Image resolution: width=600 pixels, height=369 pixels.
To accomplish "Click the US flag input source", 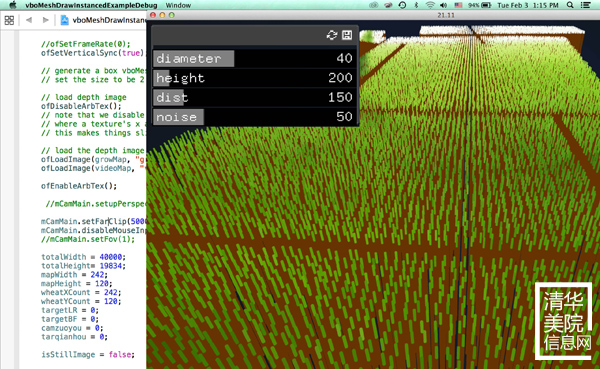I will point(458,5).
